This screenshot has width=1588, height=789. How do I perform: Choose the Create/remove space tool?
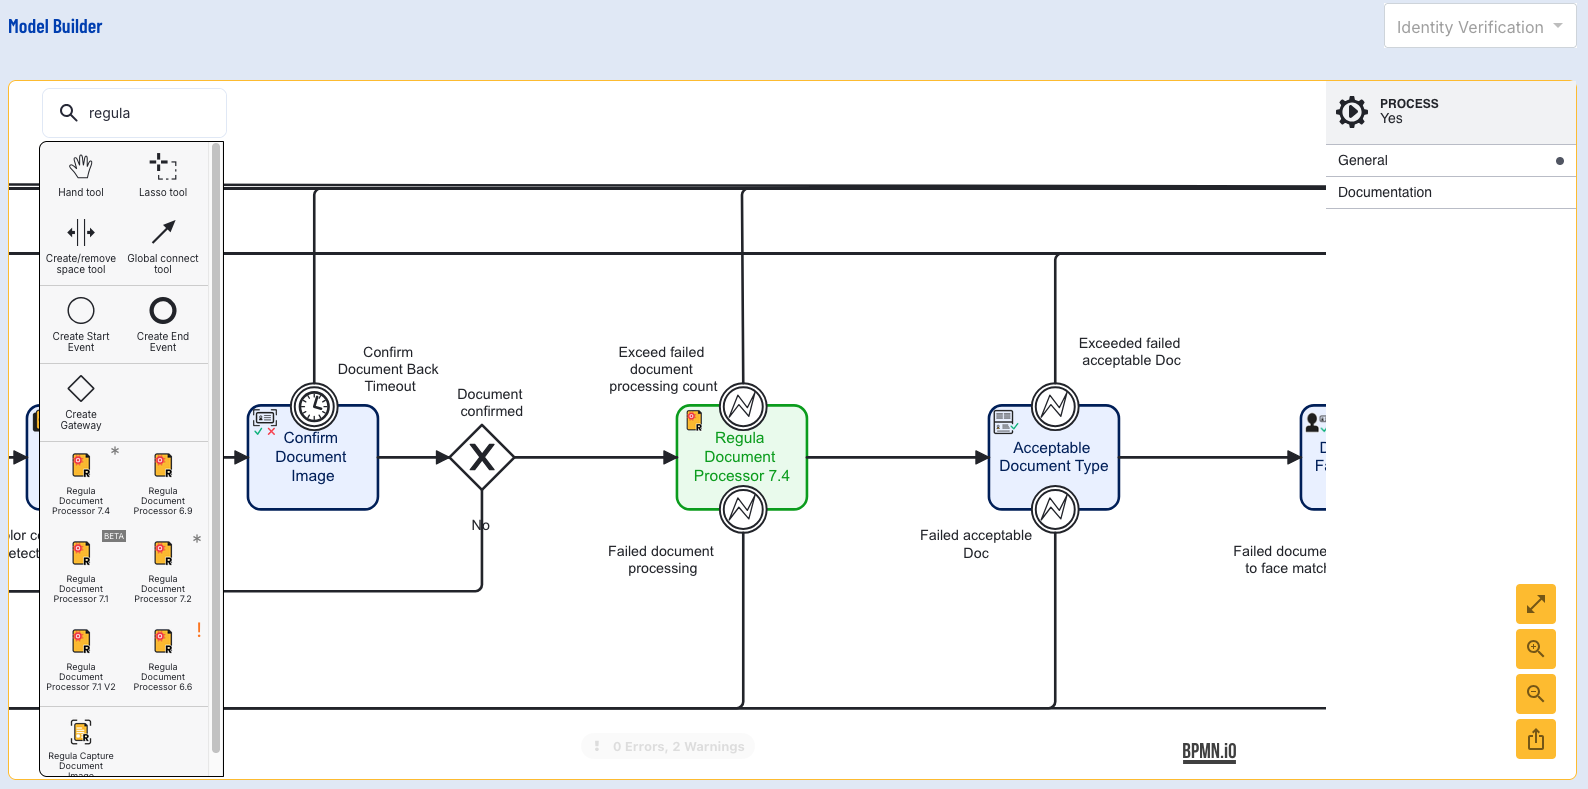click(81, 248)
